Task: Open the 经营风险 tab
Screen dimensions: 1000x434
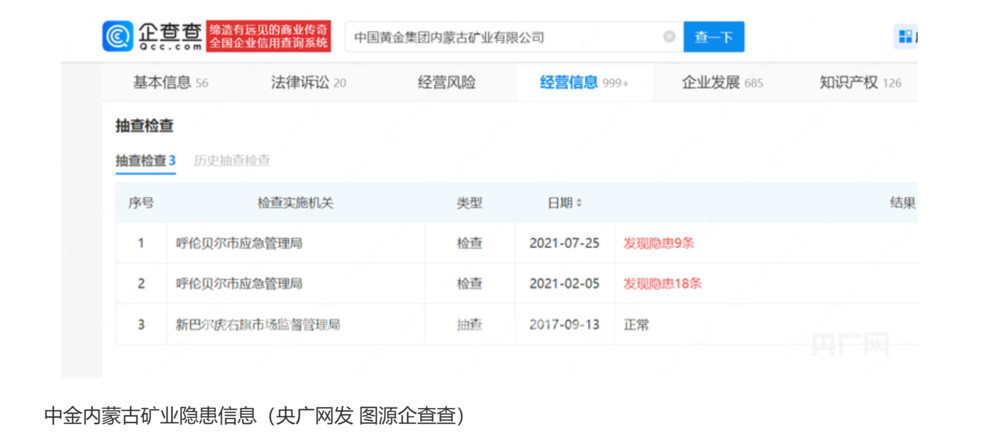Action: [x=446, y=82]
